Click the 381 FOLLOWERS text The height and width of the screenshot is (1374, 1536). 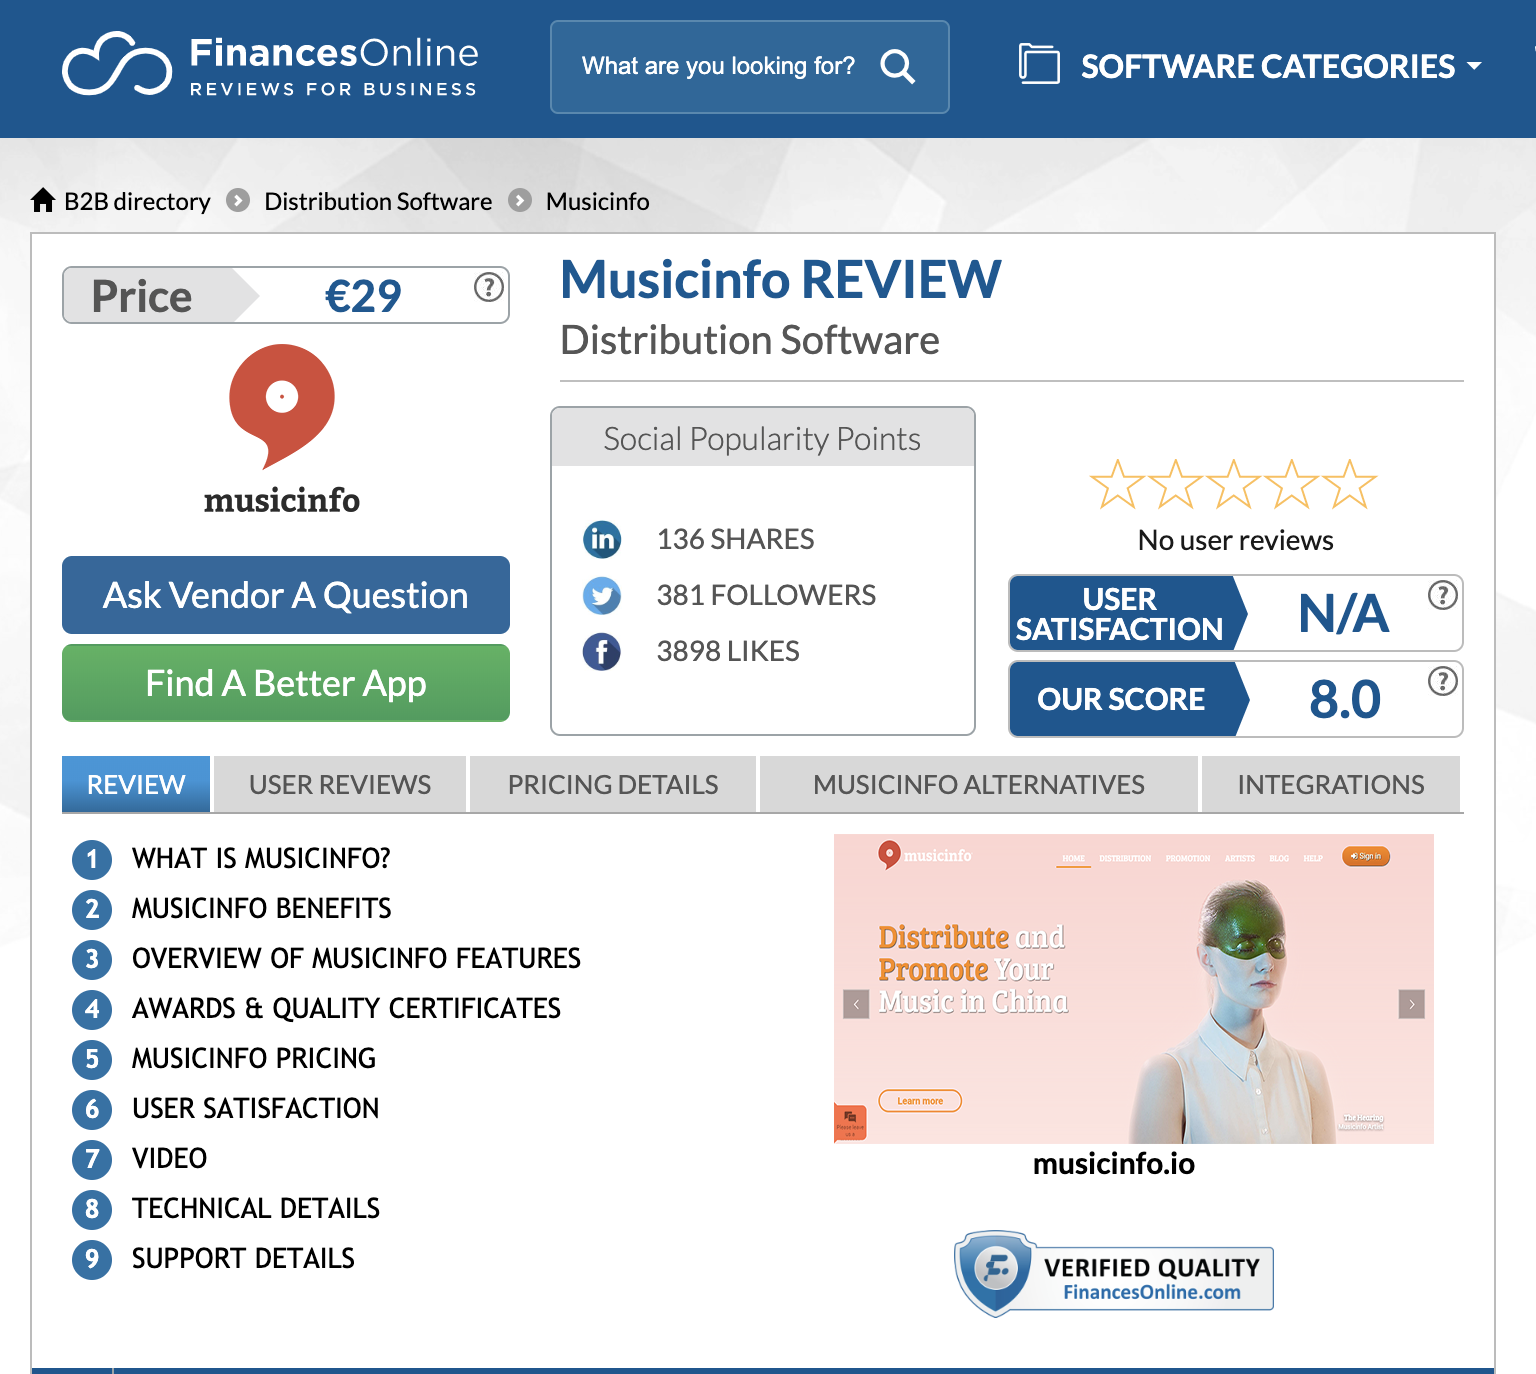tap(766, 595)
